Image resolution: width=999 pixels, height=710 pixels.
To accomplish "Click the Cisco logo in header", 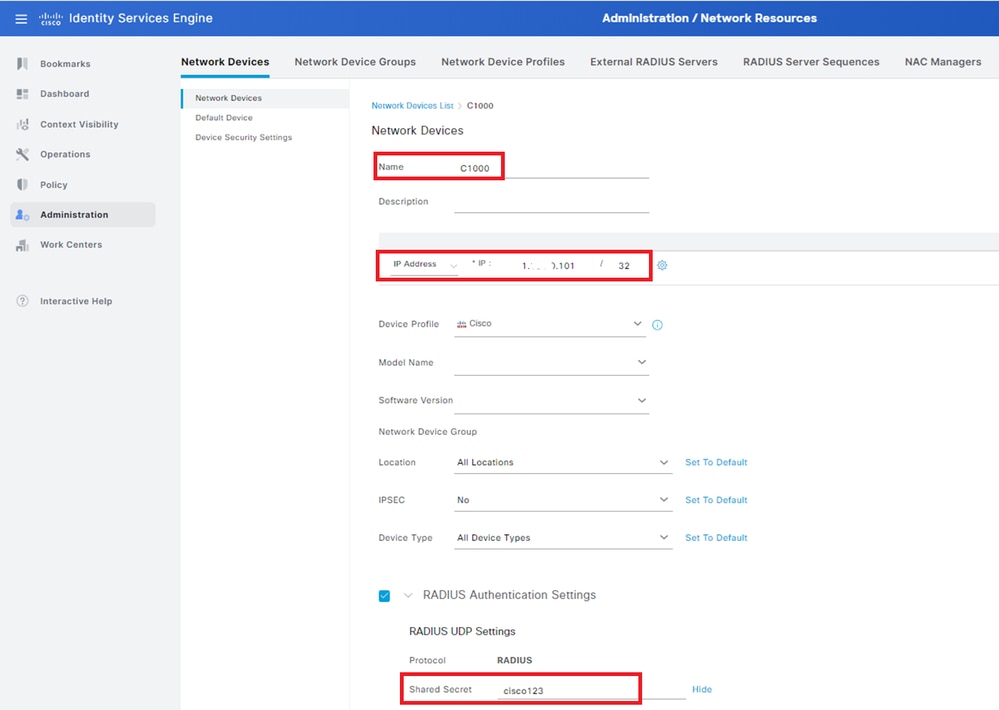I will click(50, 18).
